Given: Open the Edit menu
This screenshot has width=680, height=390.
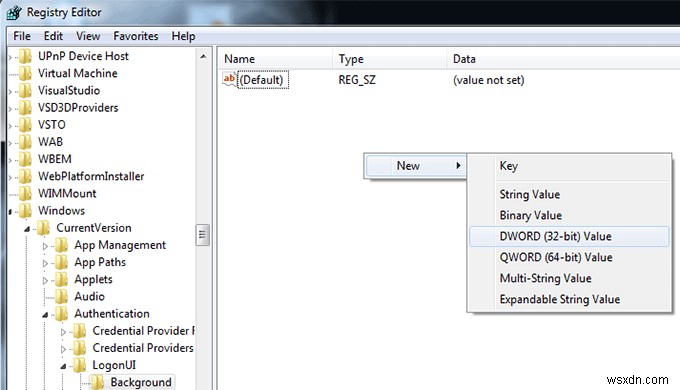Looking at the screenshot, I should tap(53, 36).
